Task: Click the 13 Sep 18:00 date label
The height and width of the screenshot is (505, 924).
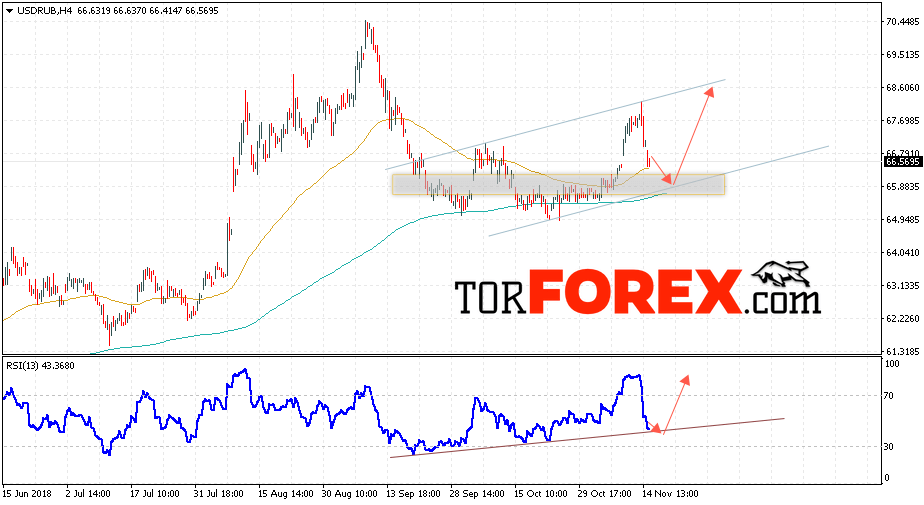Action: (413, 494)
